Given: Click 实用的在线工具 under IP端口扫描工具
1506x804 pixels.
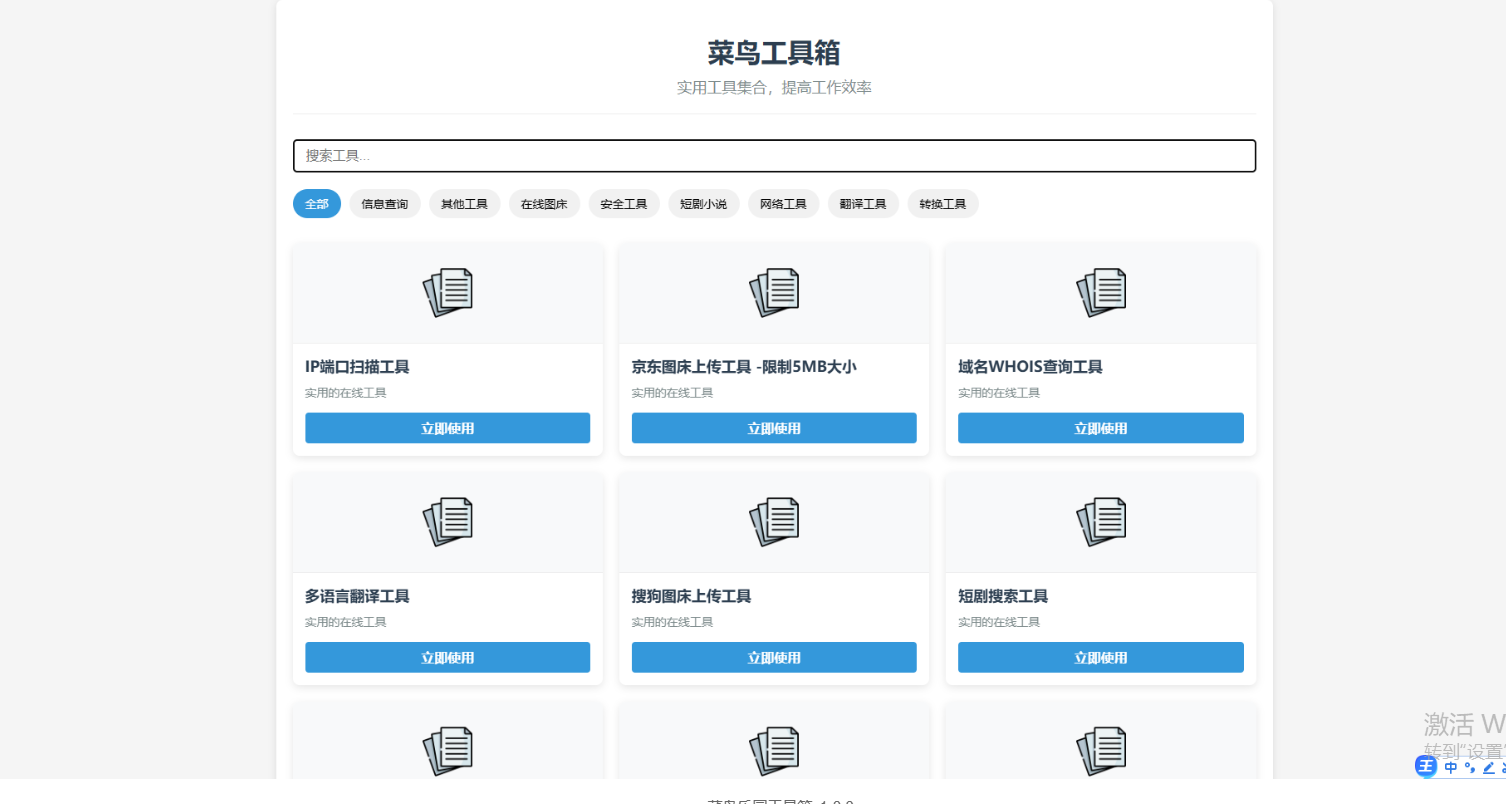Looking at the screenshot, I should click(x=346, y=393).
